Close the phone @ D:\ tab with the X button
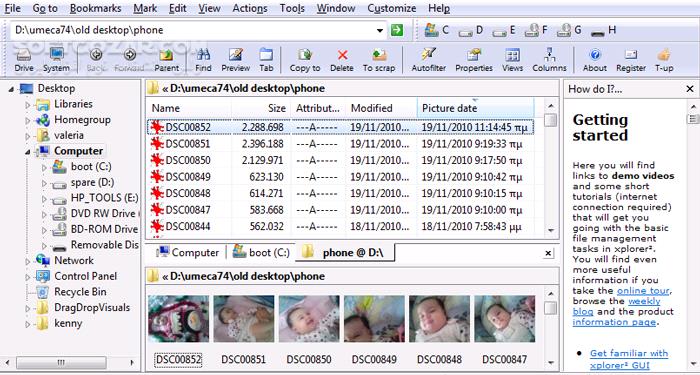The height and width of the screenshot is (375, 700). click(549, 254)
